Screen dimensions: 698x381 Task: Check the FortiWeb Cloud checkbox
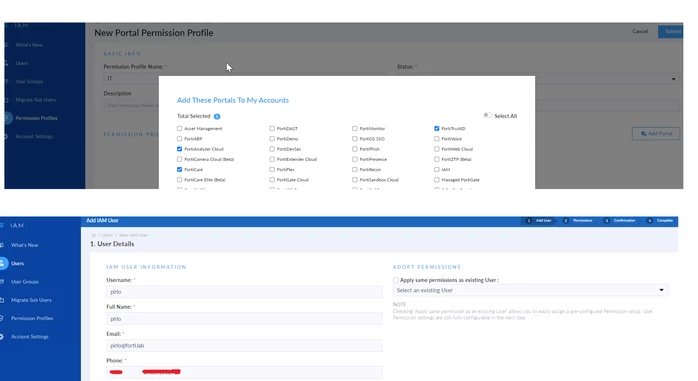[437, 149]
